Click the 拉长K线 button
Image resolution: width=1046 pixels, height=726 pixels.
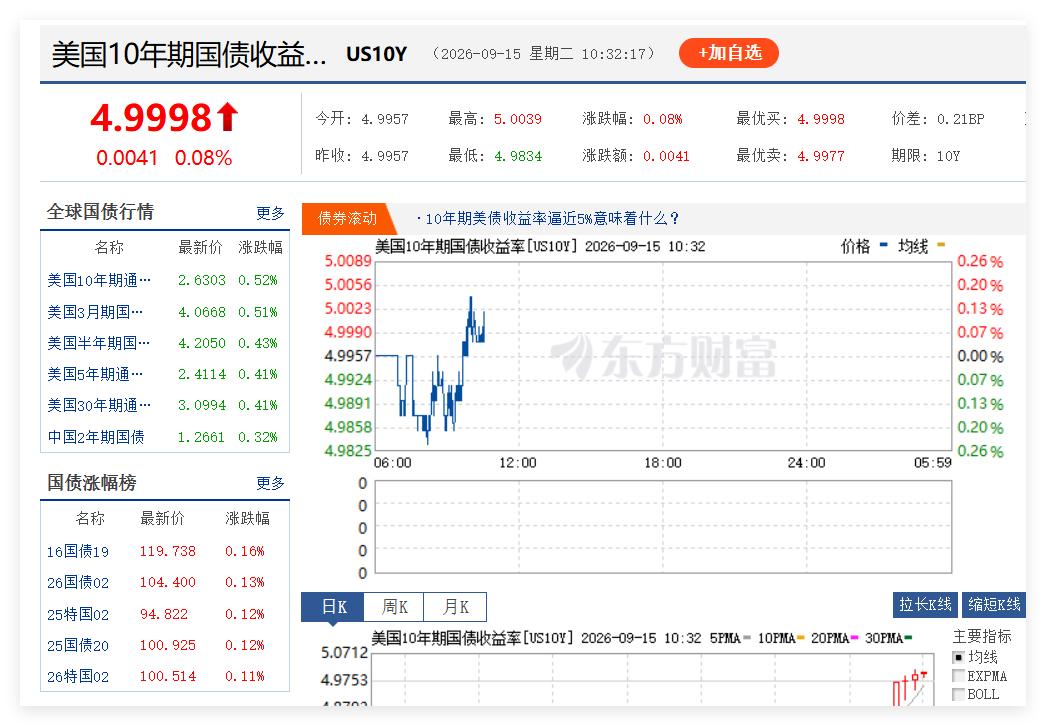point(925,605)
